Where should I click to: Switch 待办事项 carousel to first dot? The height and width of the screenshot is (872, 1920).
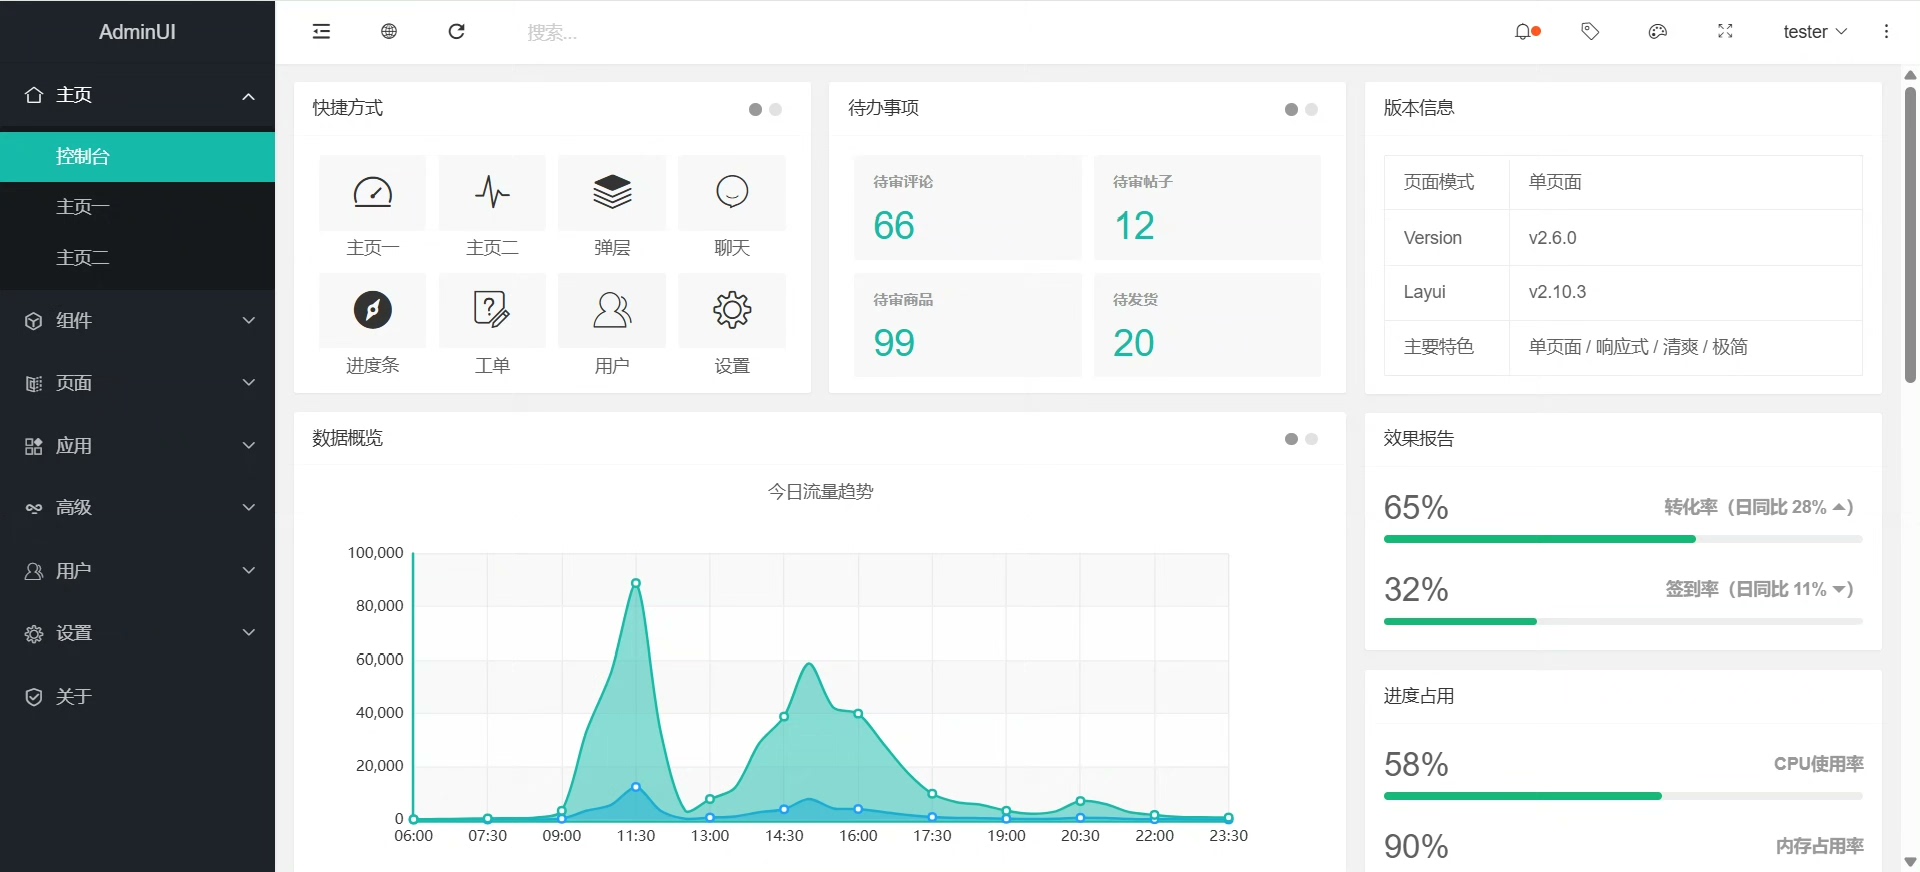(x=1291, y=109)
